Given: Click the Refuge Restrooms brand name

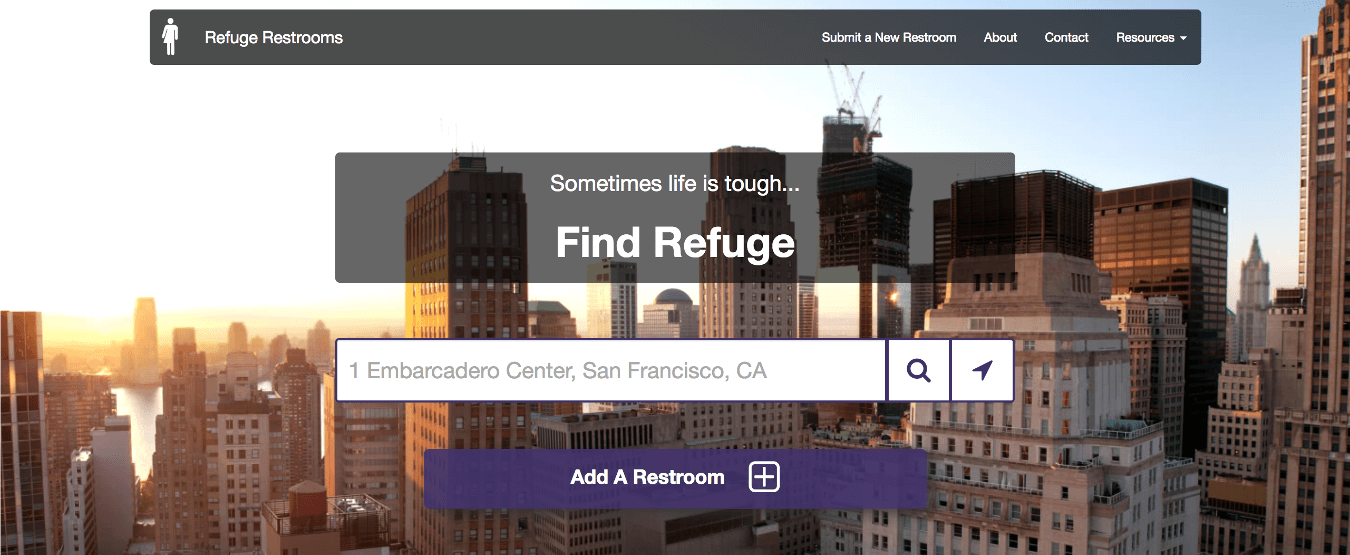Looking at the screenshot, I should pos(273,38).
